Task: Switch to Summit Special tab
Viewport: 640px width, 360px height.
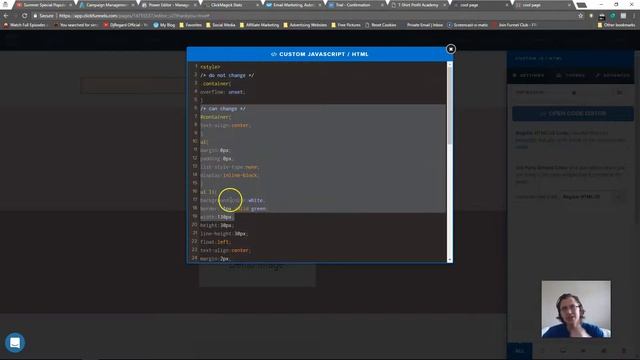Action: 43,5
